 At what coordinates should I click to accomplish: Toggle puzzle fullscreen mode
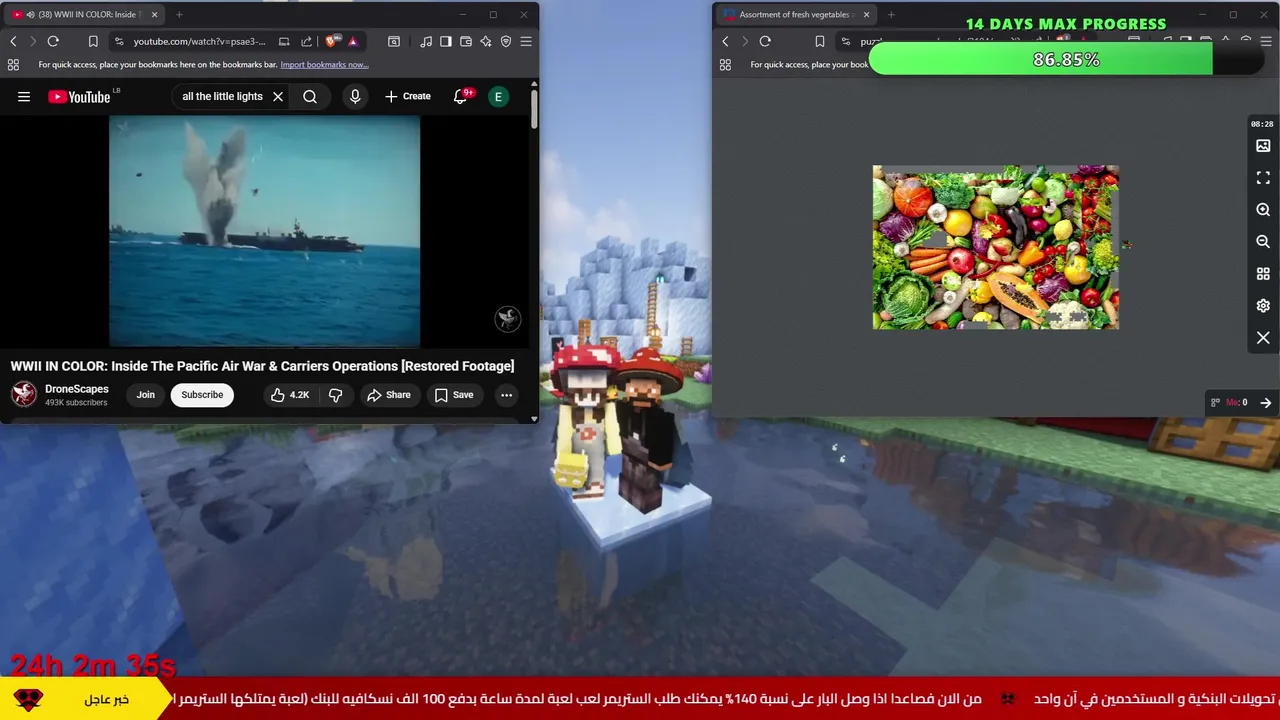click(x=1263, y=178)
